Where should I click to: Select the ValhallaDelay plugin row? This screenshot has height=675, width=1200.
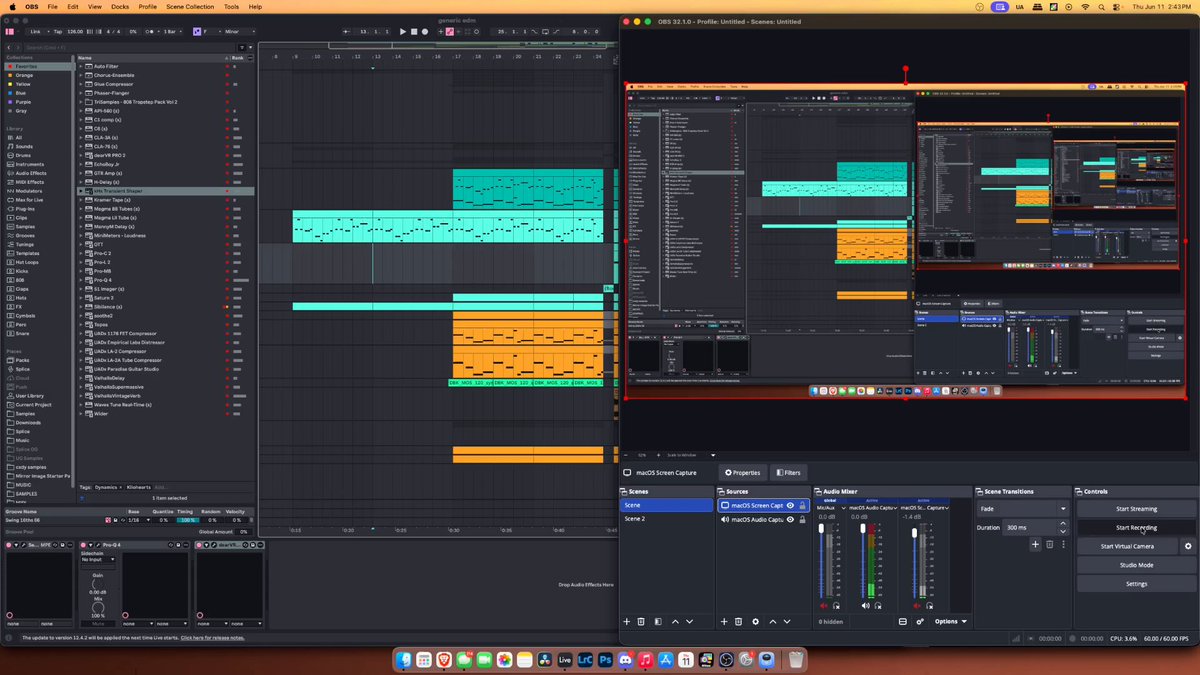click(165, 378)
